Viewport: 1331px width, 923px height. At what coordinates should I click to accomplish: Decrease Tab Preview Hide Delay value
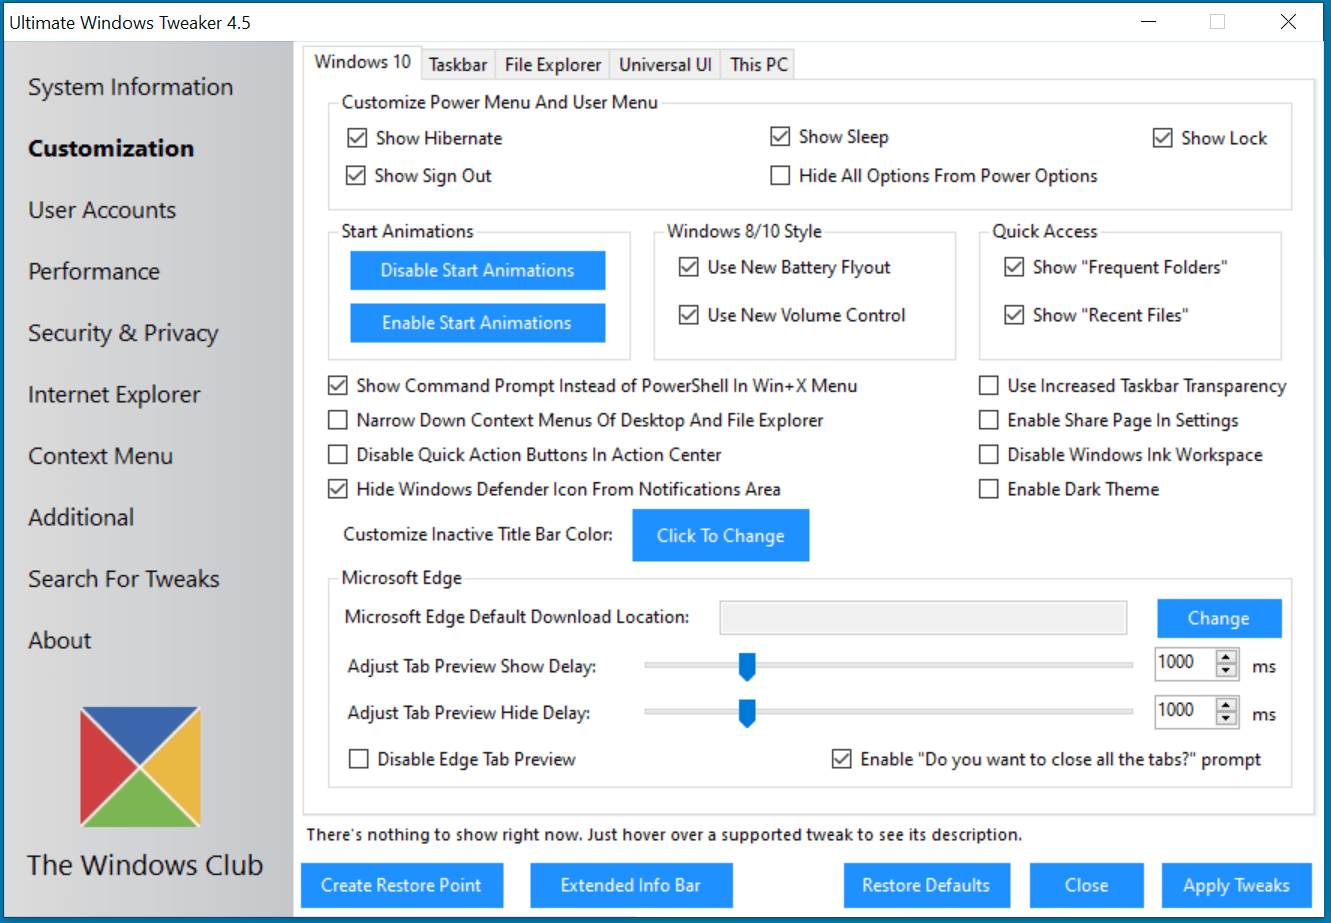pos(1227,719)
